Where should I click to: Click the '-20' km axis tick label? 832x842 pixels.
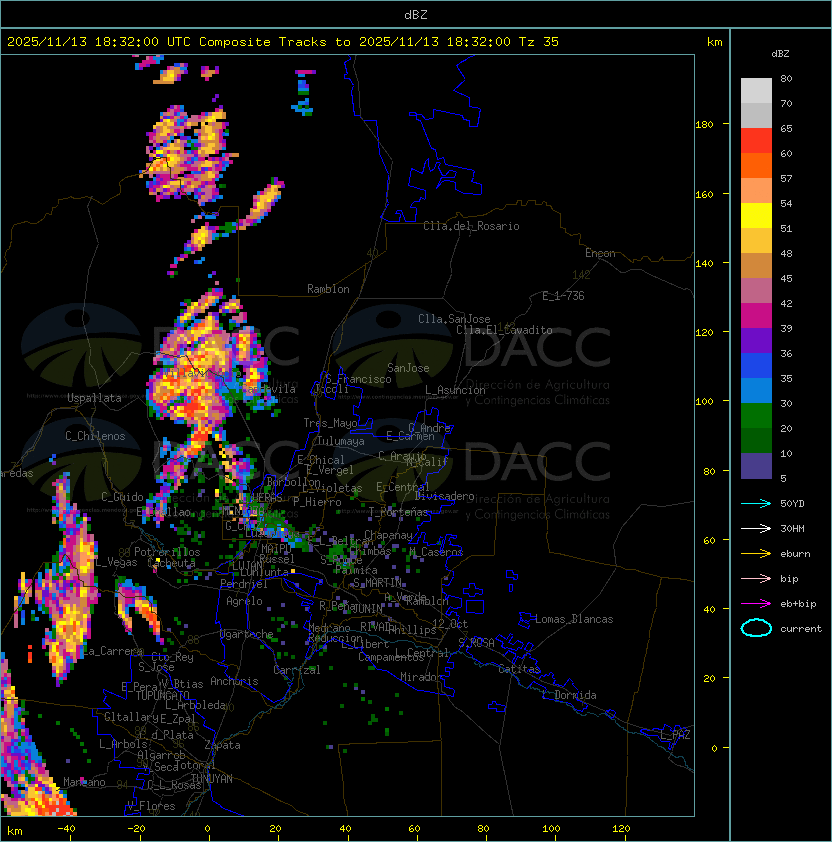[136, 829]
